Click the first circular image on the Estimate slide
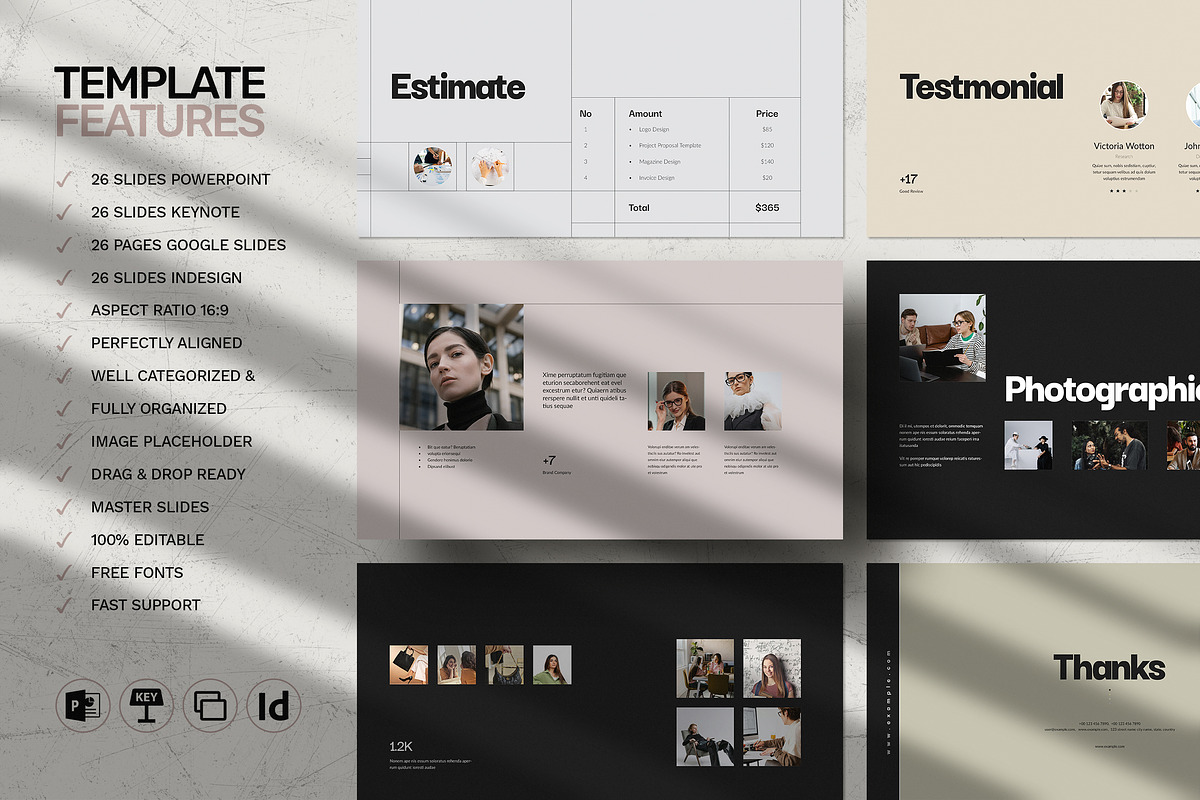This screenshot has width=1200, height=800. click(432, 166)
